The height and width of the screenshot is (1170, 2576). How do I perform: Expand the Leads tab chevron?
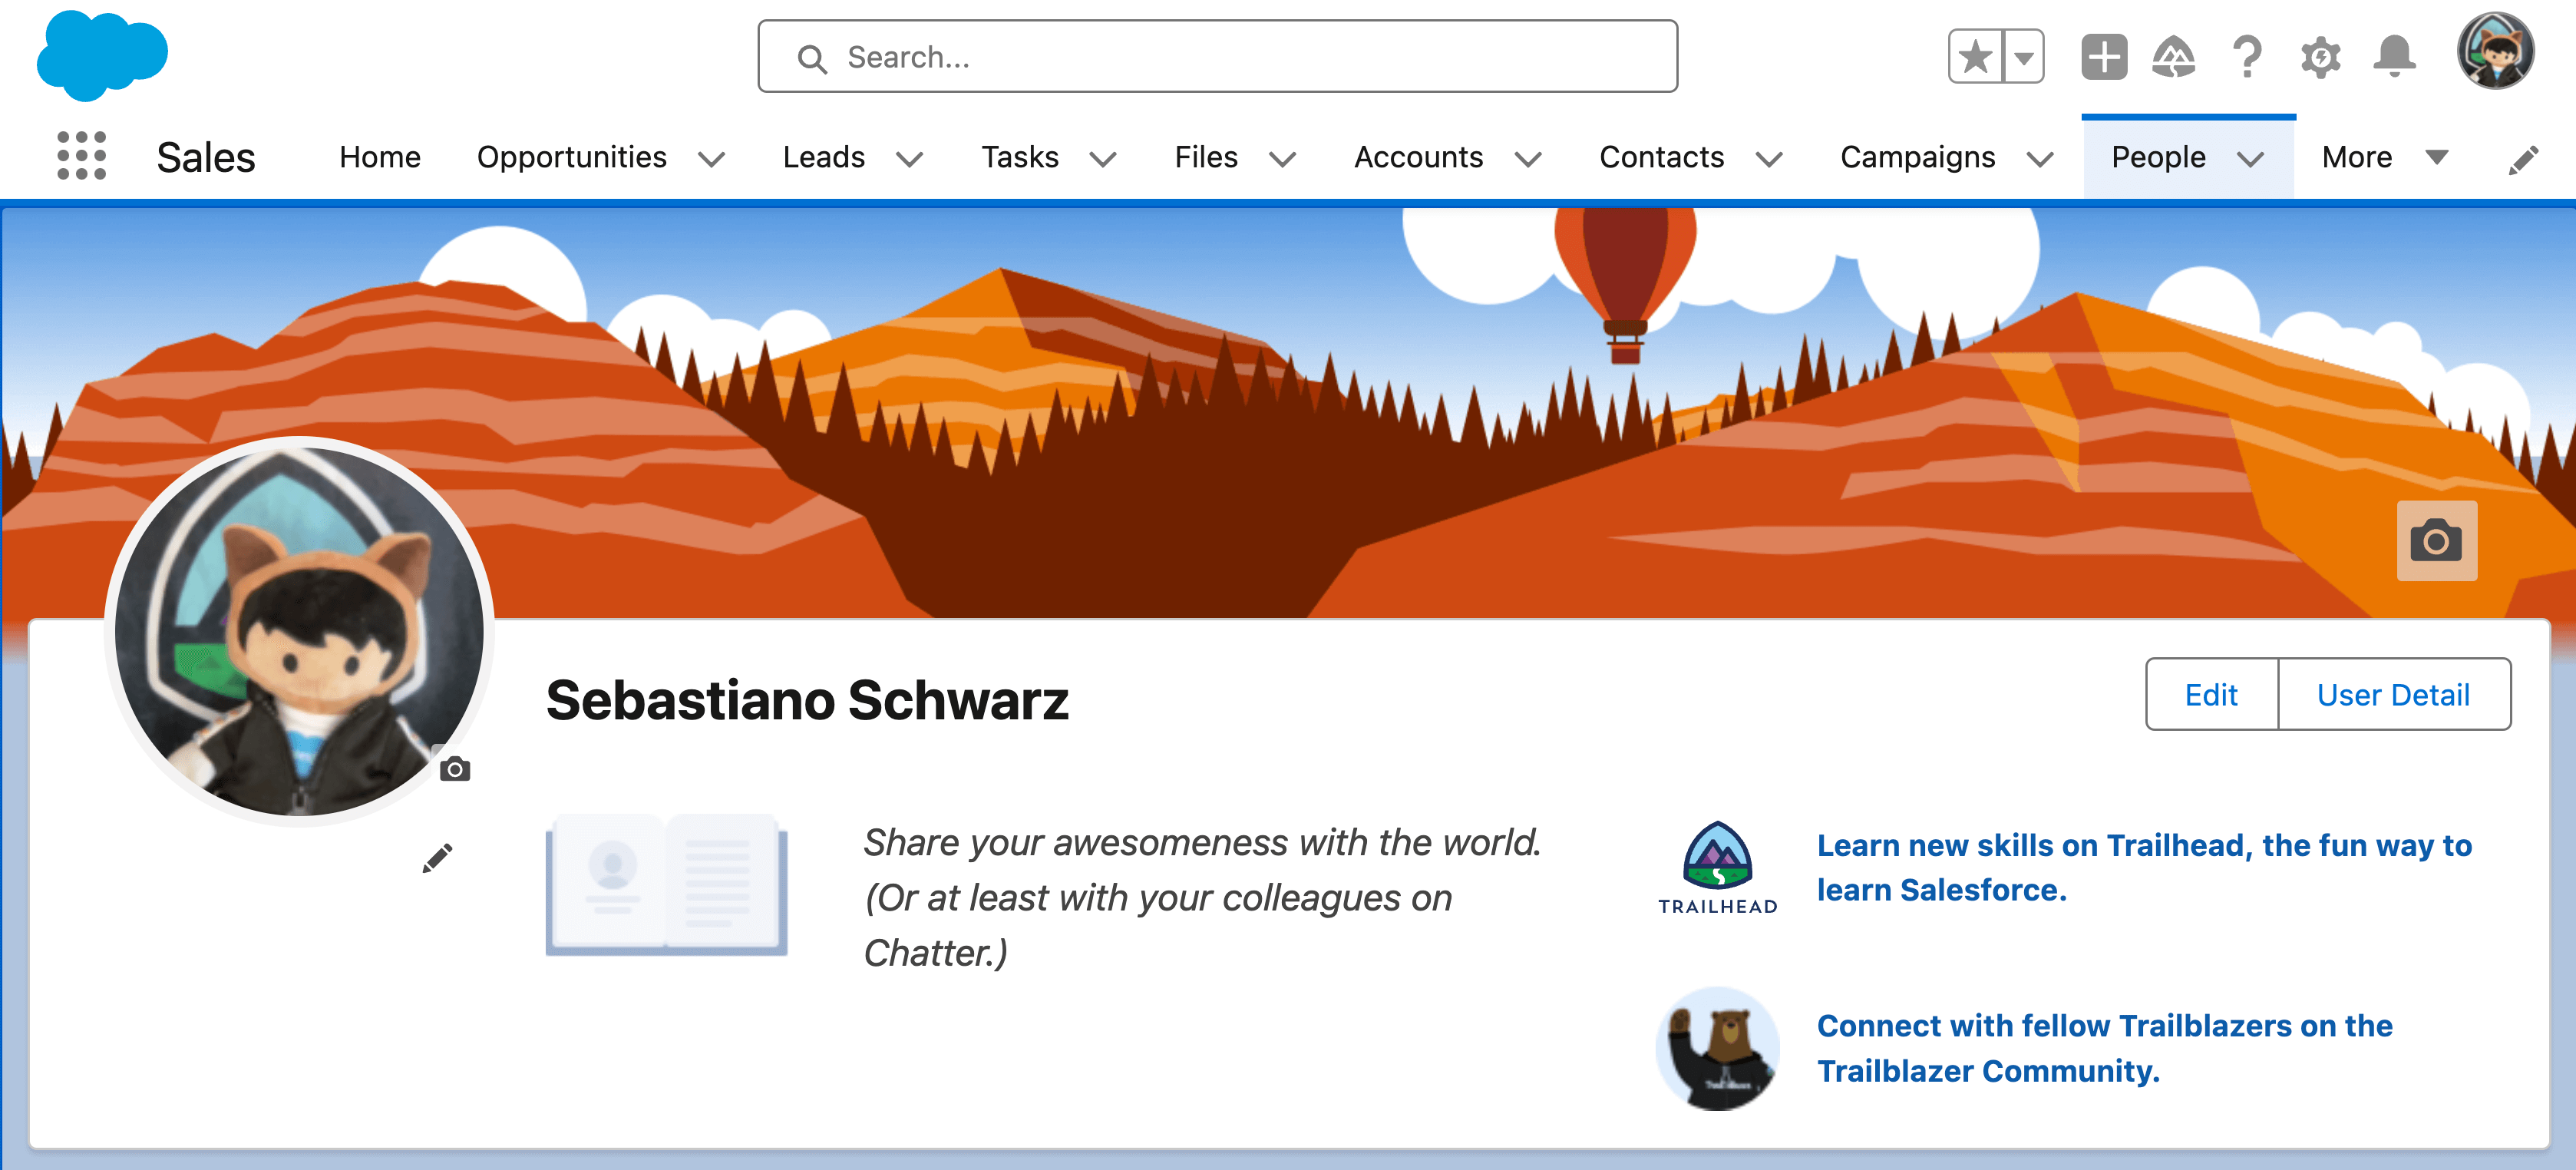909,160
